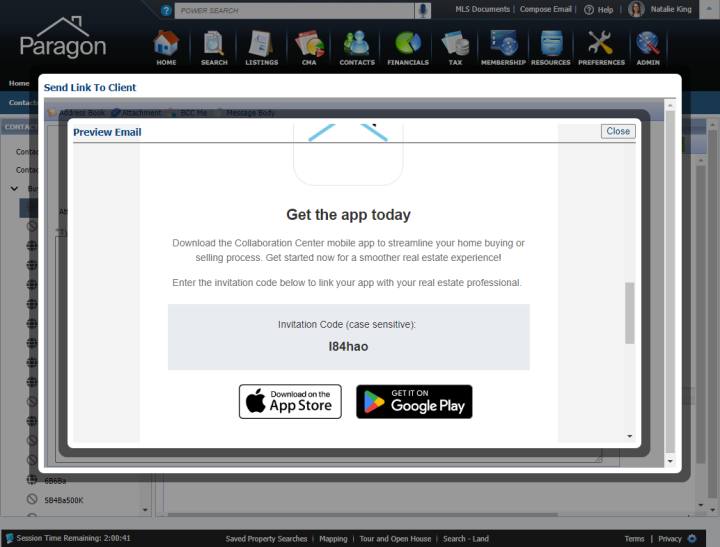Click the Get the app today heading
The width and height of the screenshot is (720, 547).
348,214
